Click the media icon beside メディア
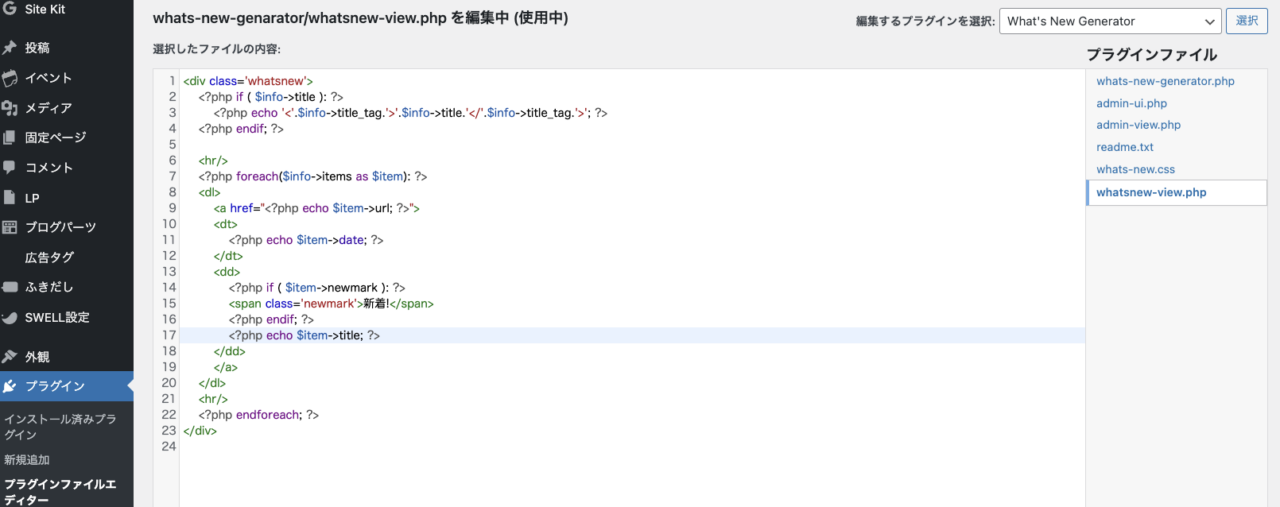1280x507 pixels. pyautogui.click(x=9, y=107)
